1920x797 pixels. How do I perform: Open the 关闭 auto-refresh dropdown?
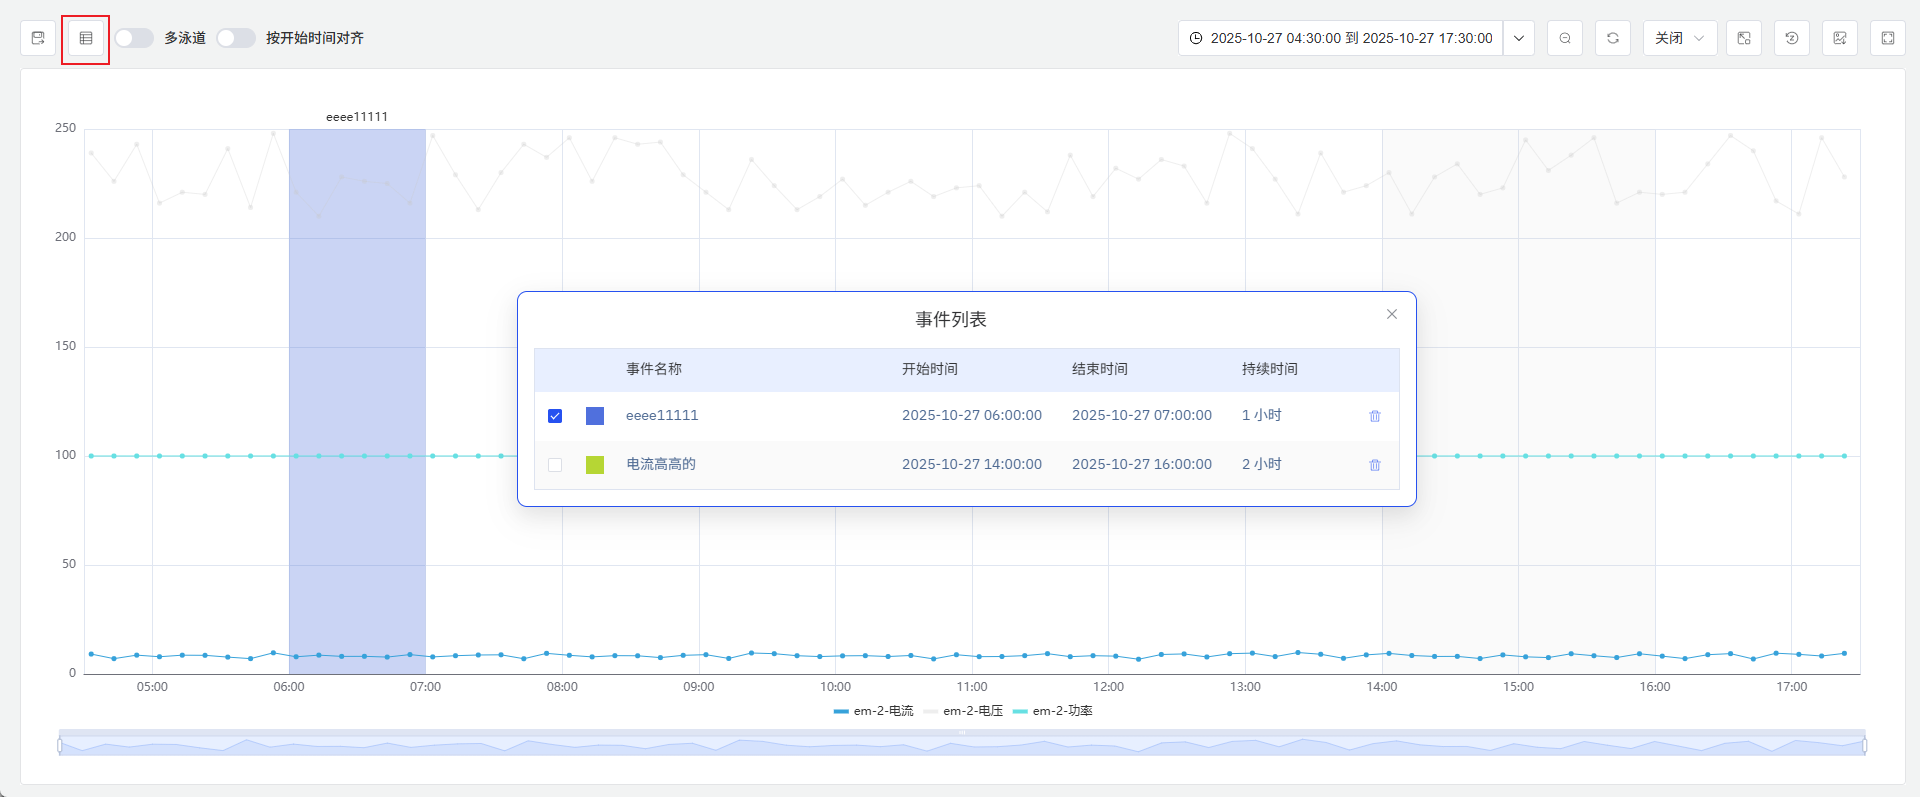point(1679,38)
